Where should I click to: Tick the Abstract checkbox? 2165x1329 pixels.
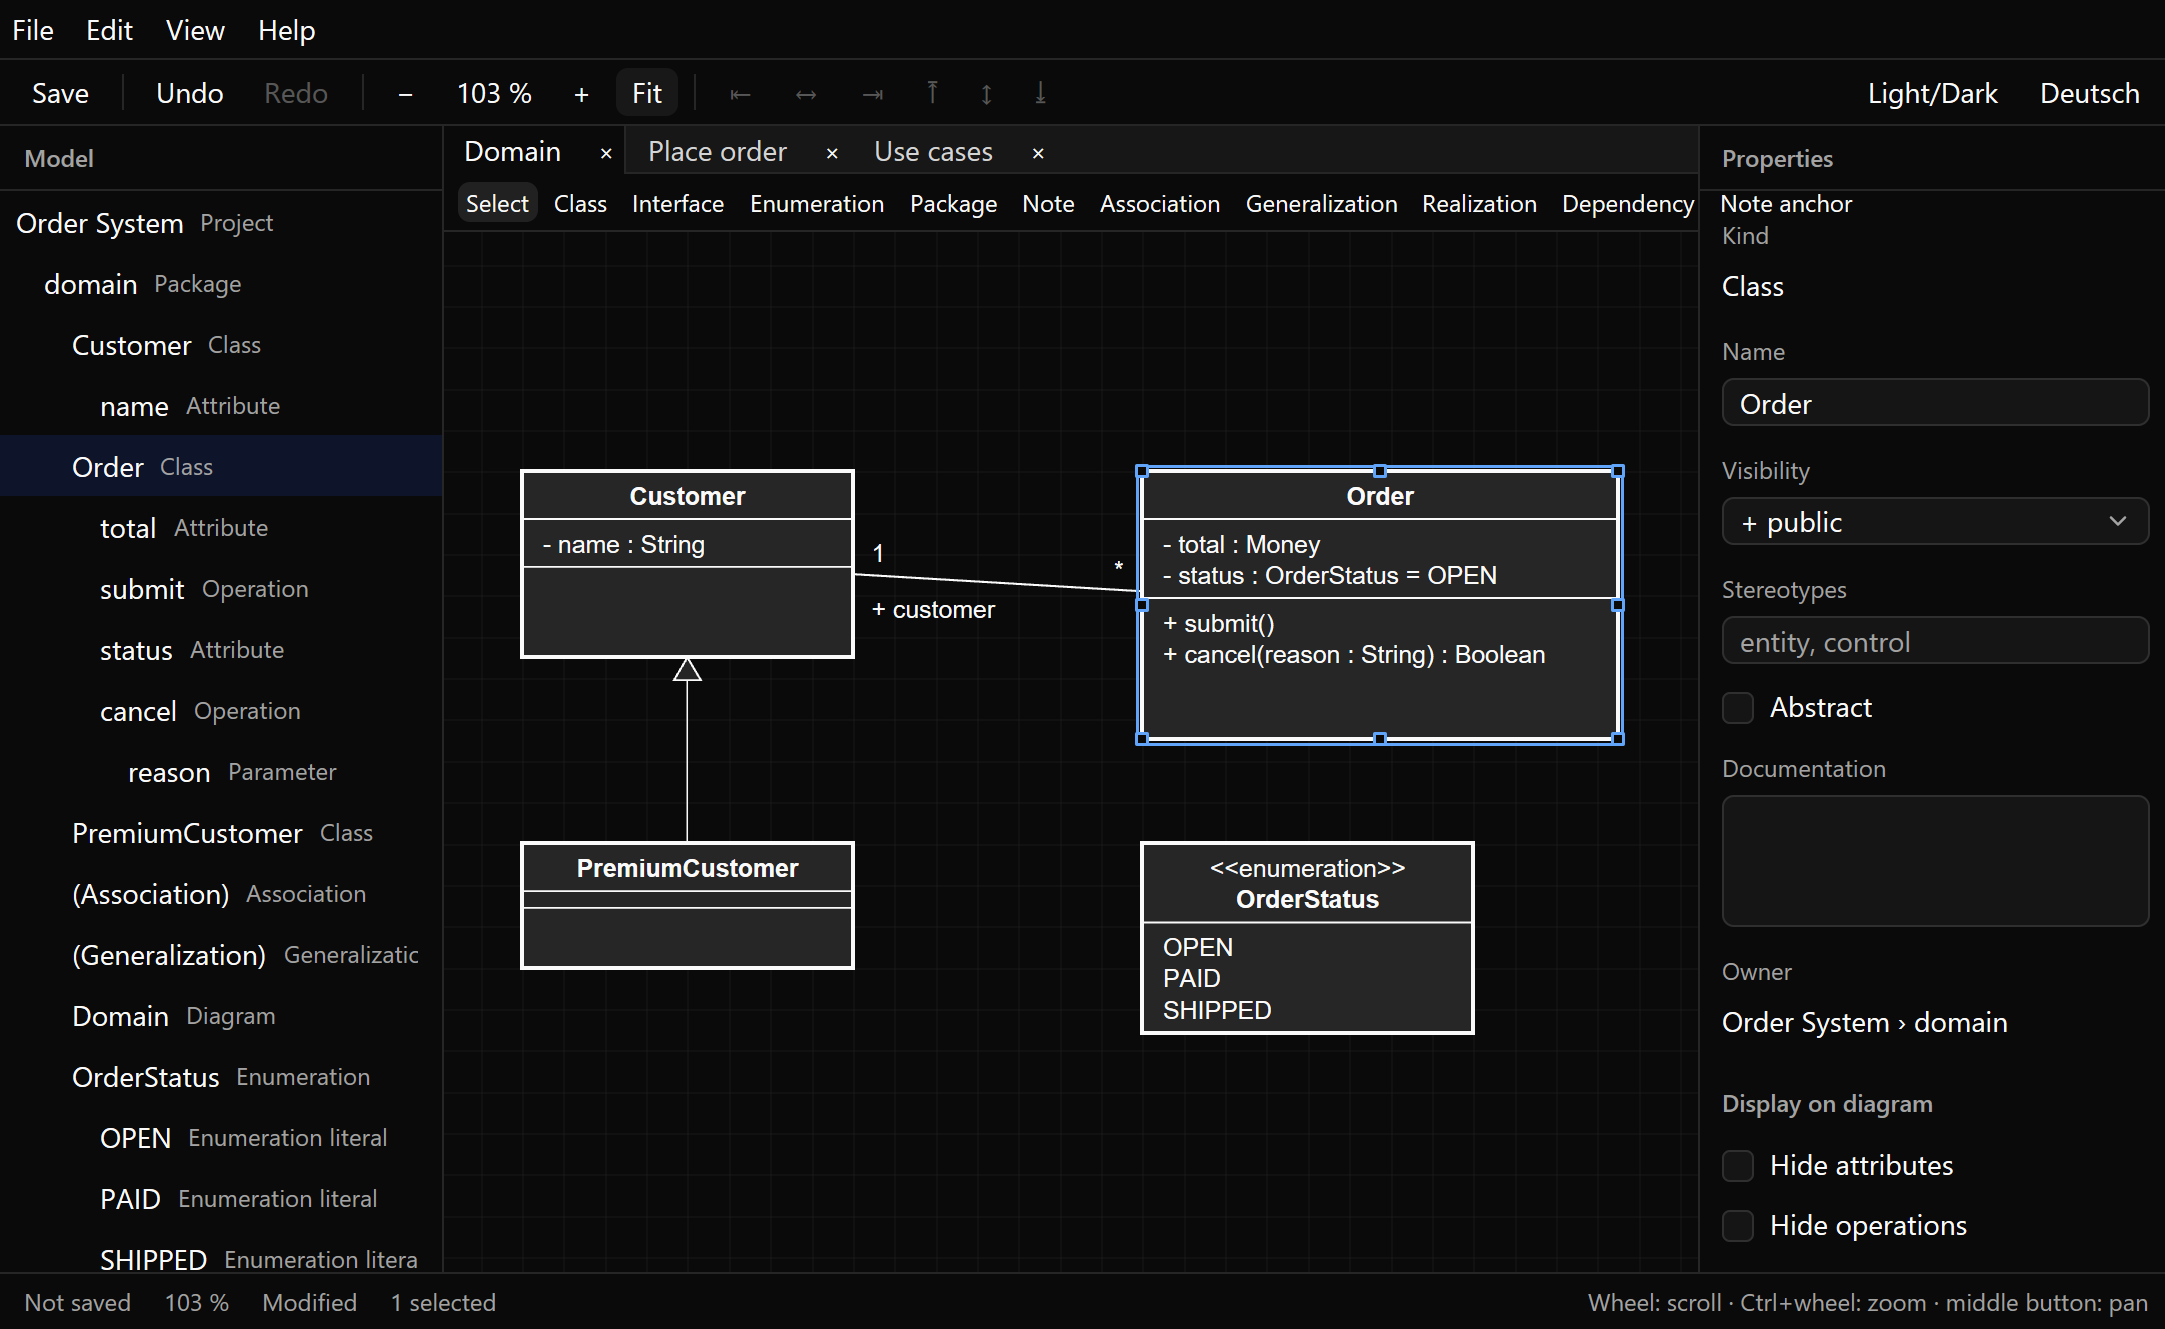pos(1738,708)
